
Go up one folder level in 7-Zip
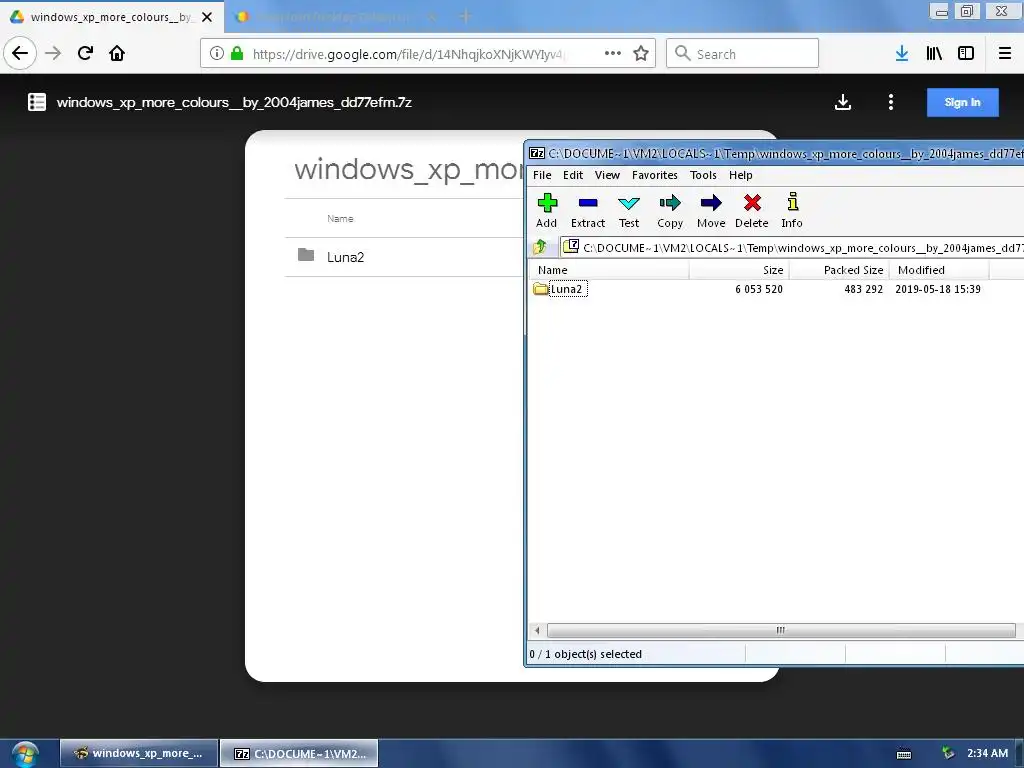point(540,247)
